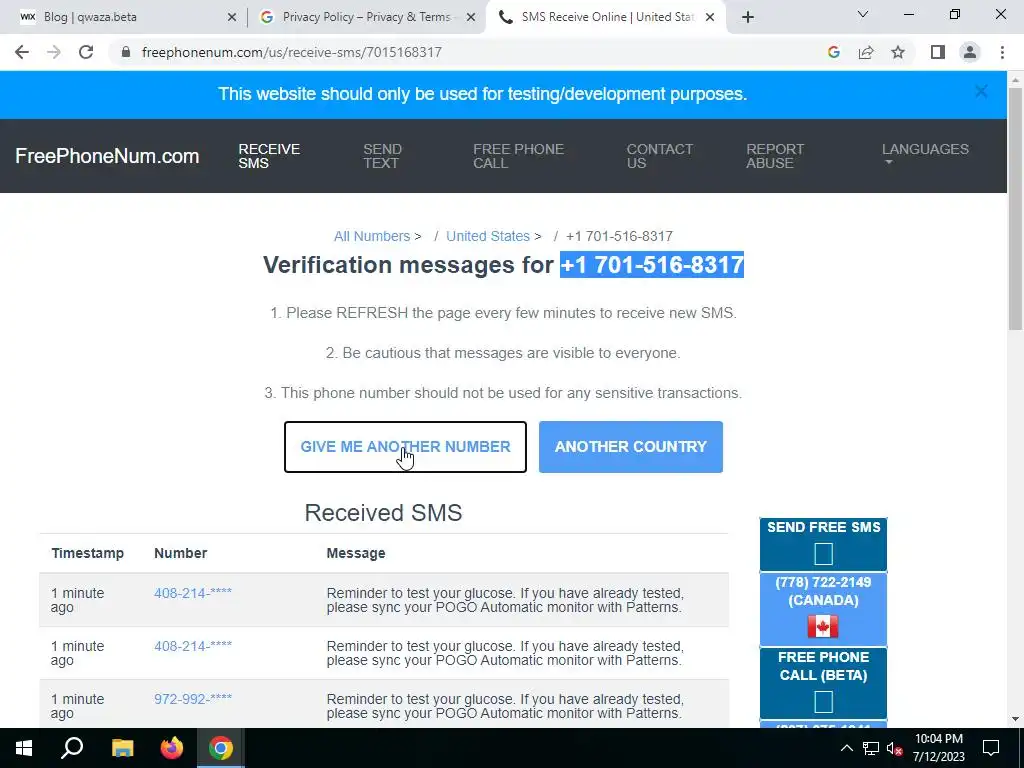The height and width of the screenshot is (768, 1024).
Task: Click the Number column header
Action: point(180,553)
